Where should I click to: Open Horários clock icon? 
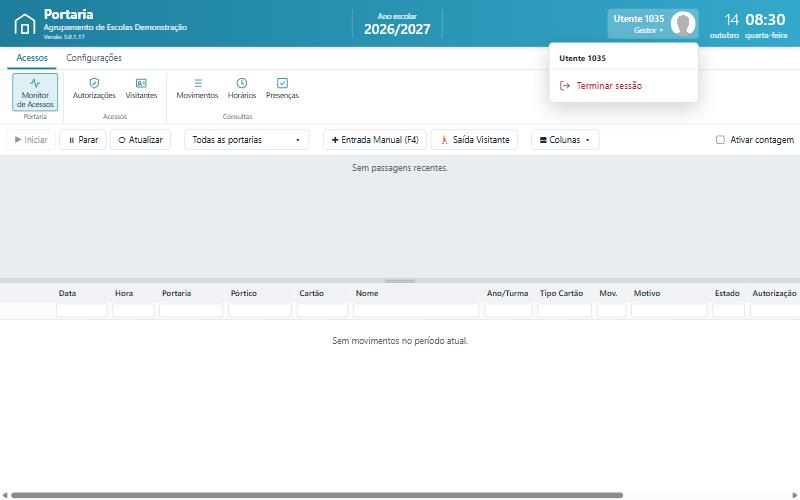click(x=242, y=83)
